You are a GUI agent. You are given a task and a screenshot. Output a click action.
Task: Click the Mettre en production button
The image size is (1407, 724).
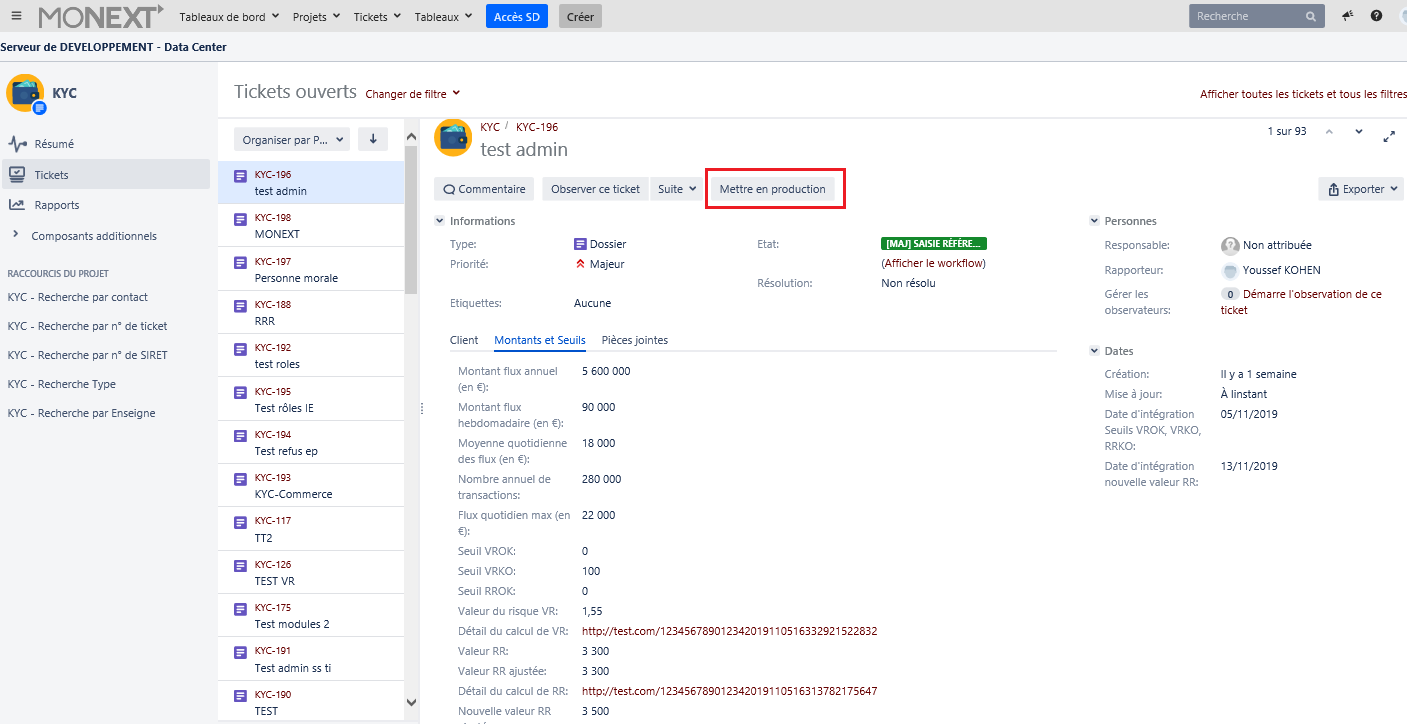(x=772, y=189)
